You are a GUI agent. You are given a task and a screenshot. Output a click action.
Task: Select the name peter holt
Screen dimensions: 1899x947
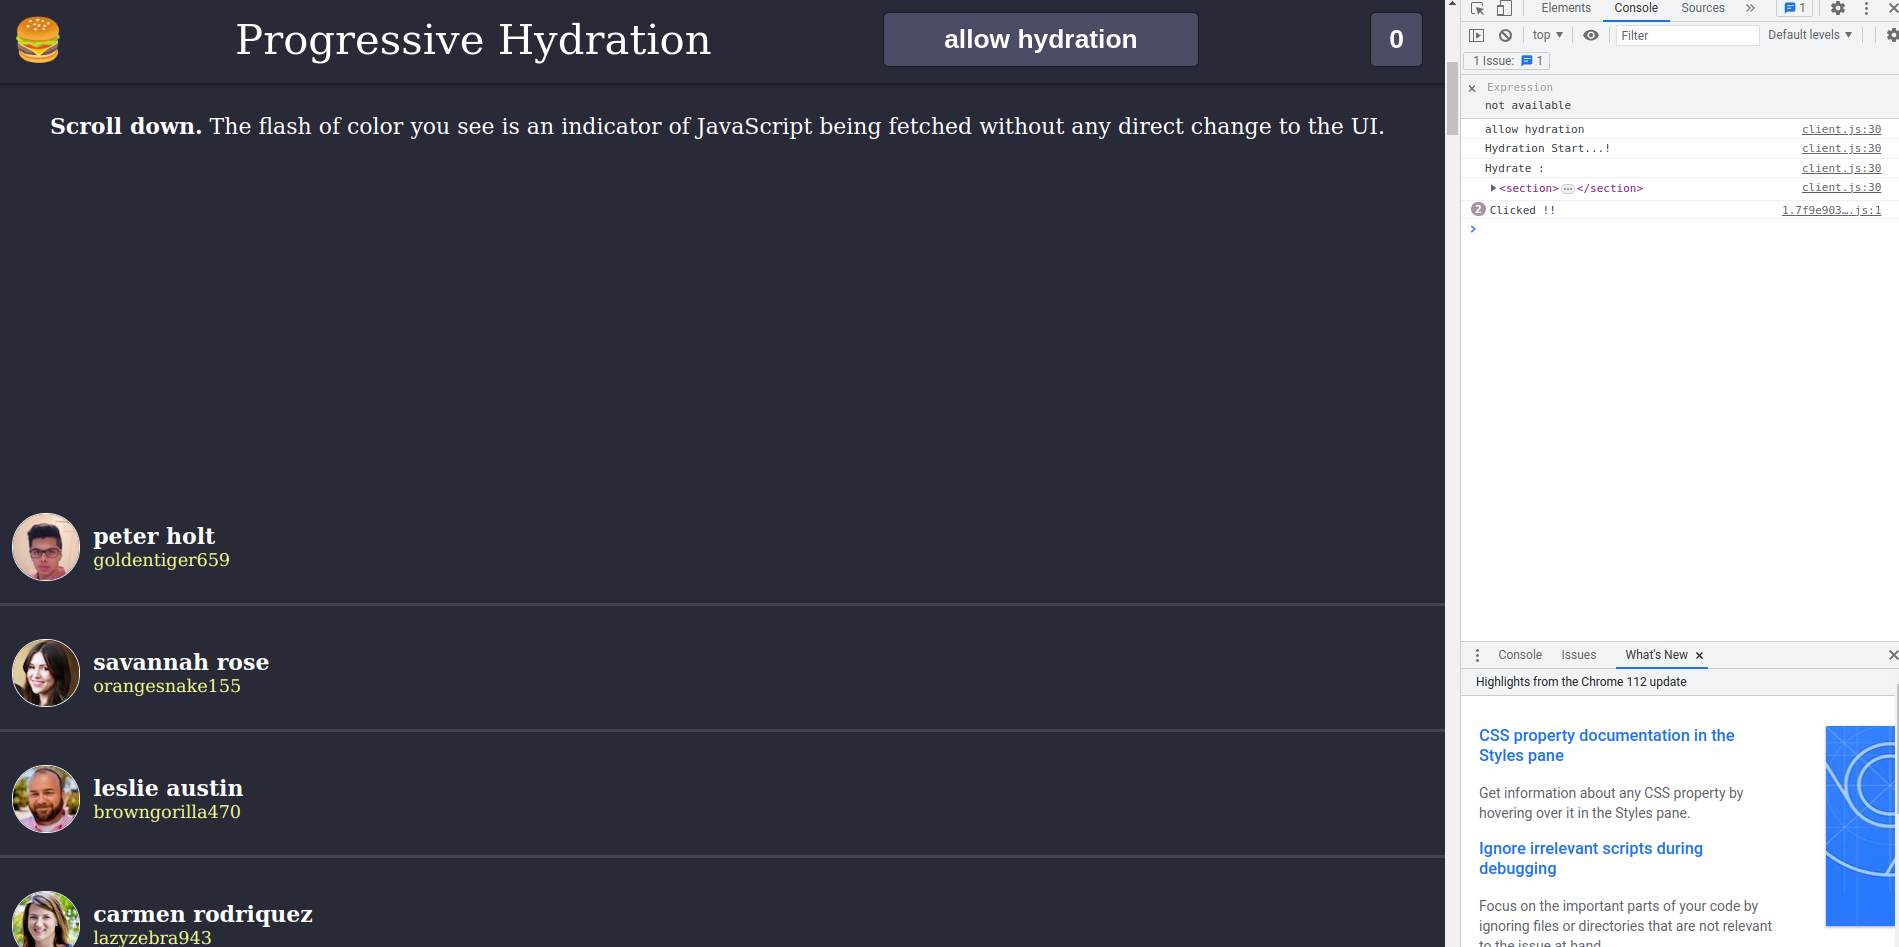click(x=154, y=536)
